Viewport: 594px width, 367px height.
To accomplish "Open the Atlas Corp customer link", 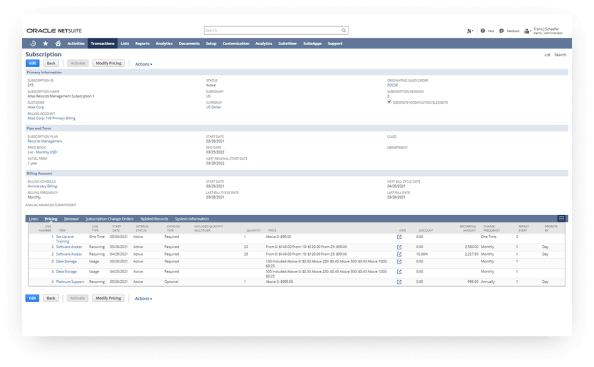I will click(36, 107).
